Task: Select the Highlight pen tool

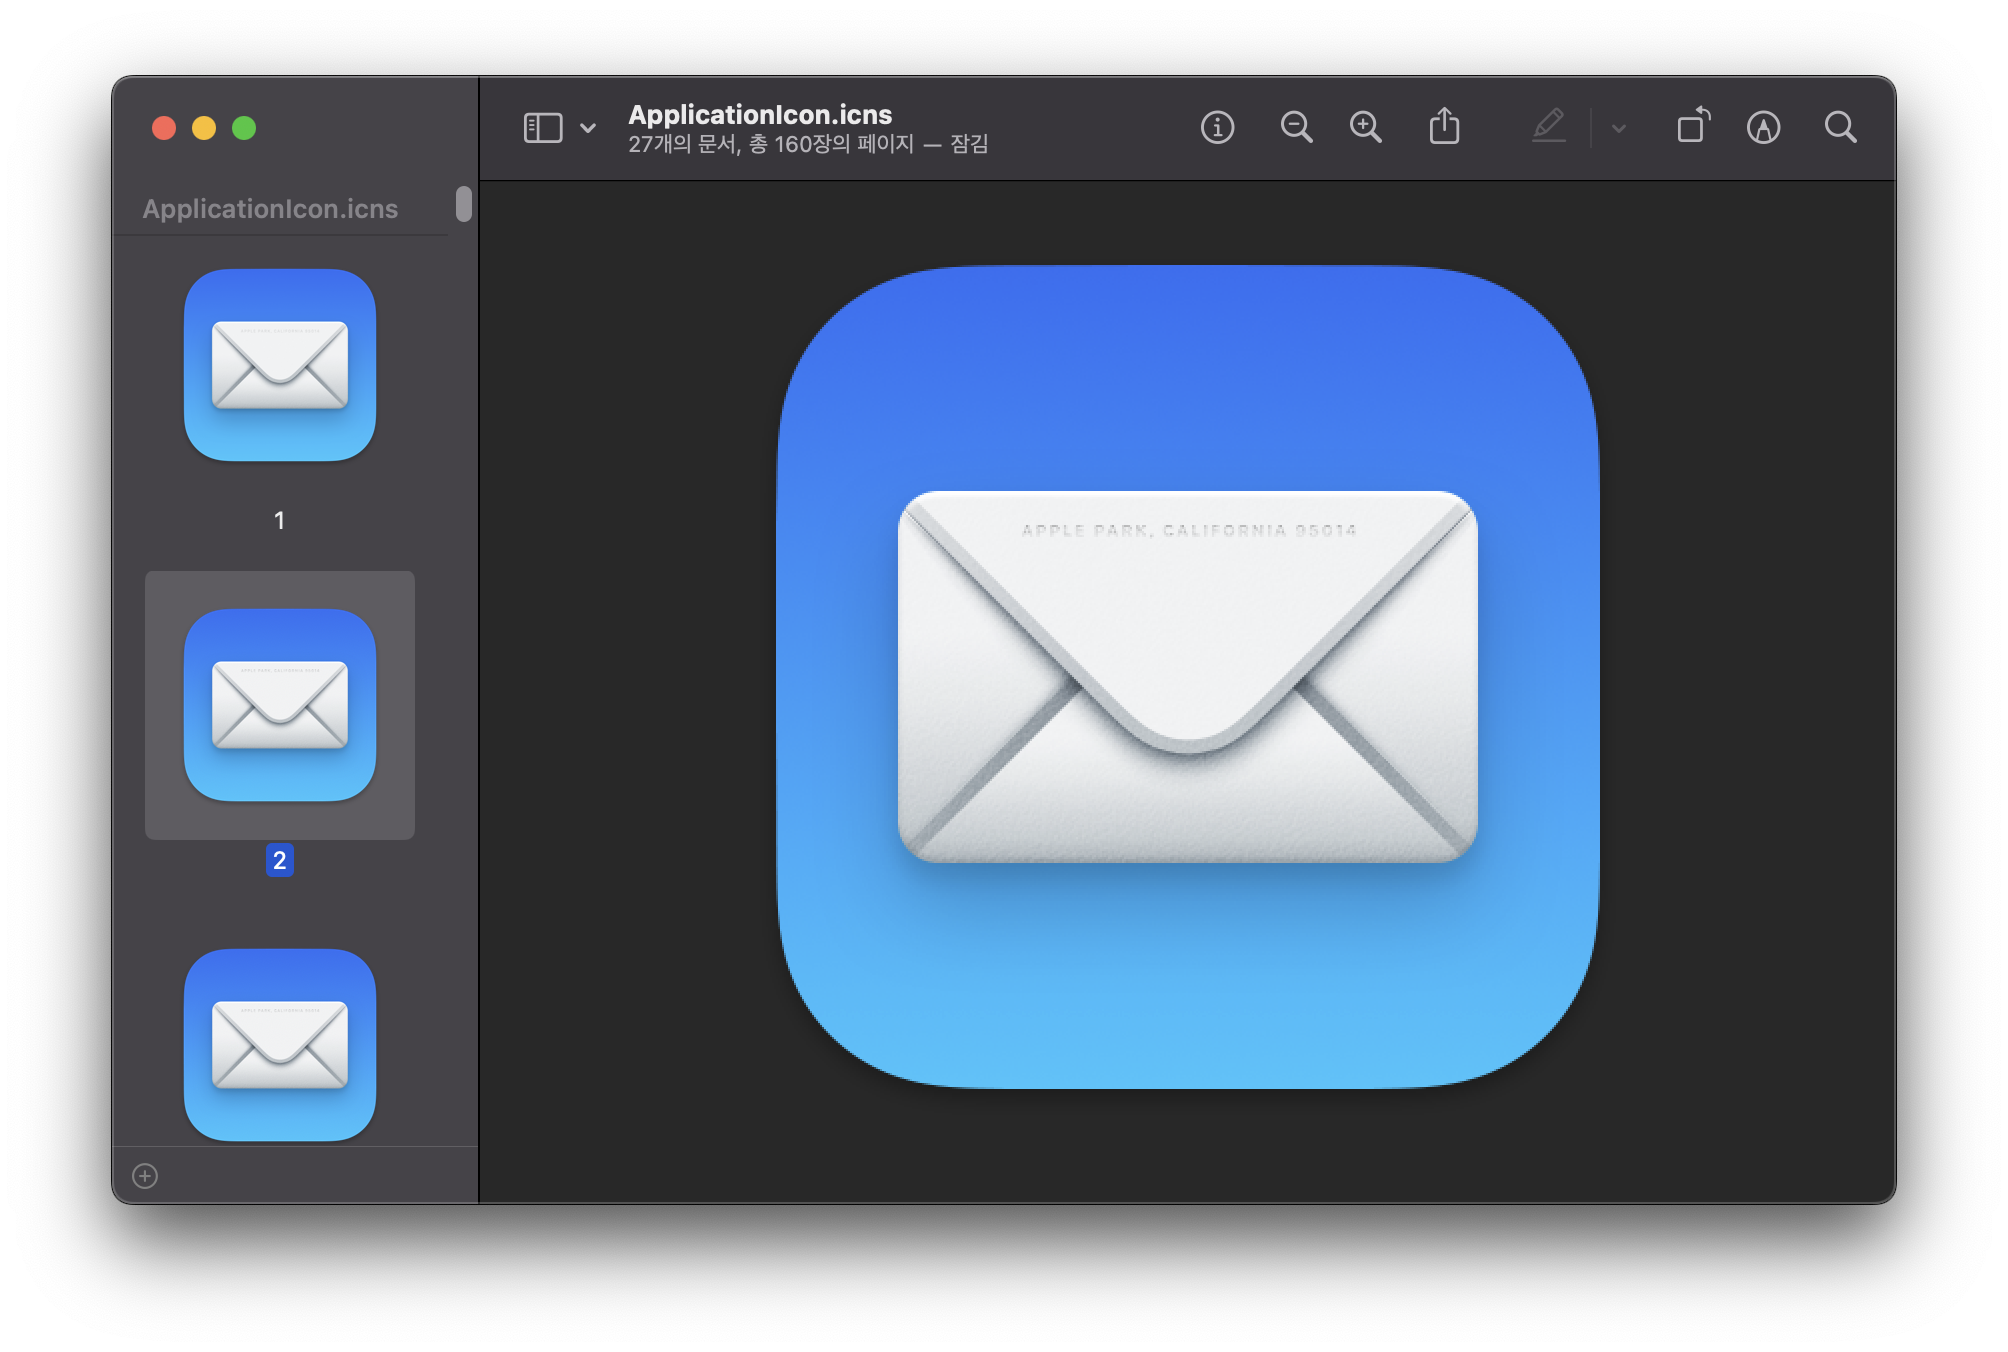Action: pyautogui.click(x=1548, y=128)
